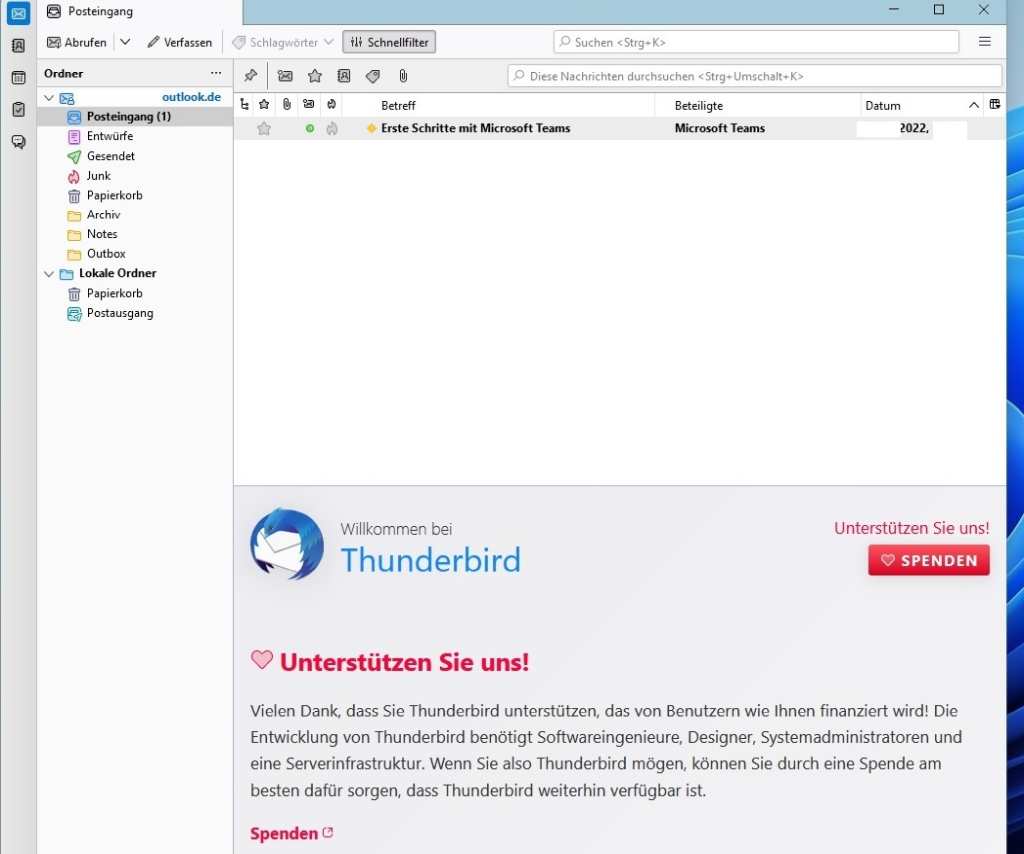Collapse the Lokale Ordner tree
The width and height of the screenshot is (1024, 854).
(x=49, y=274)
